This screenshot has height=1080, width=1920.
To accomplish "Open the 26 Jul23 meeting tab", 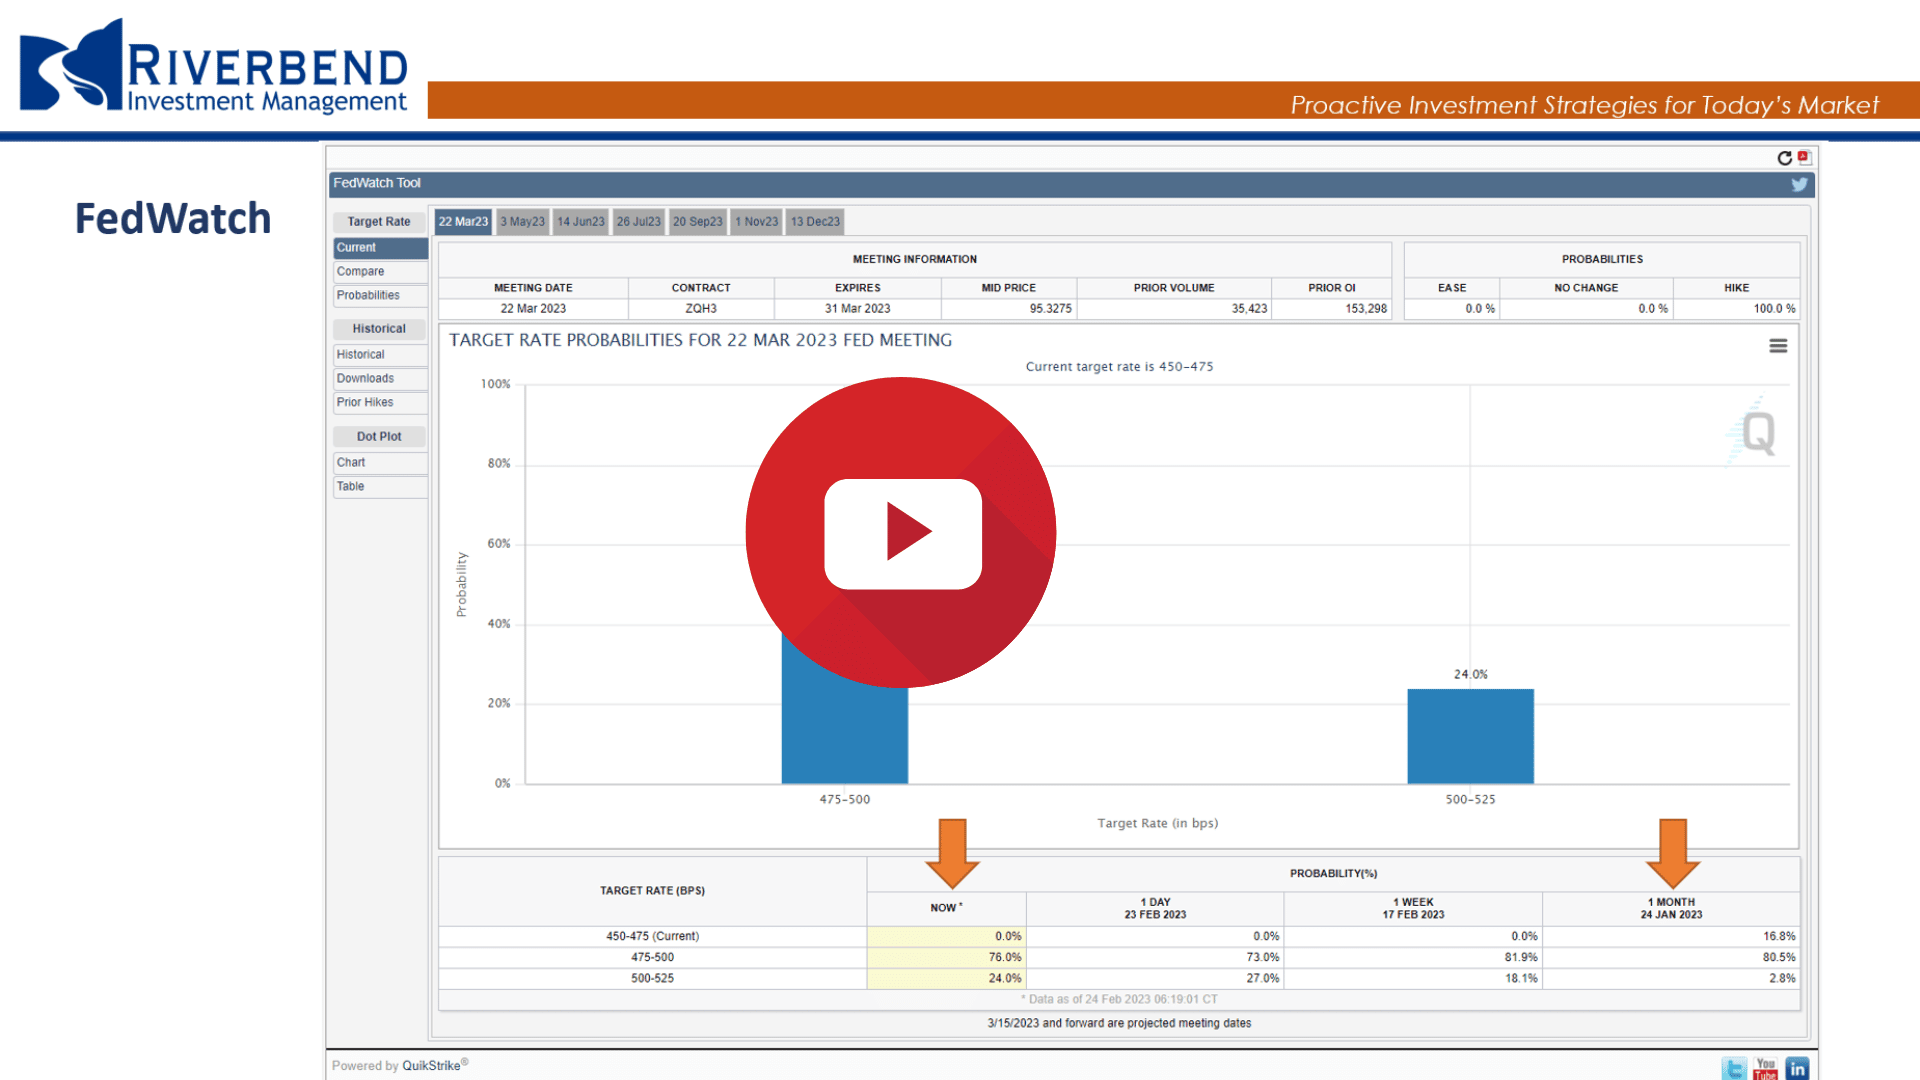I will click(x=638, y=222).
